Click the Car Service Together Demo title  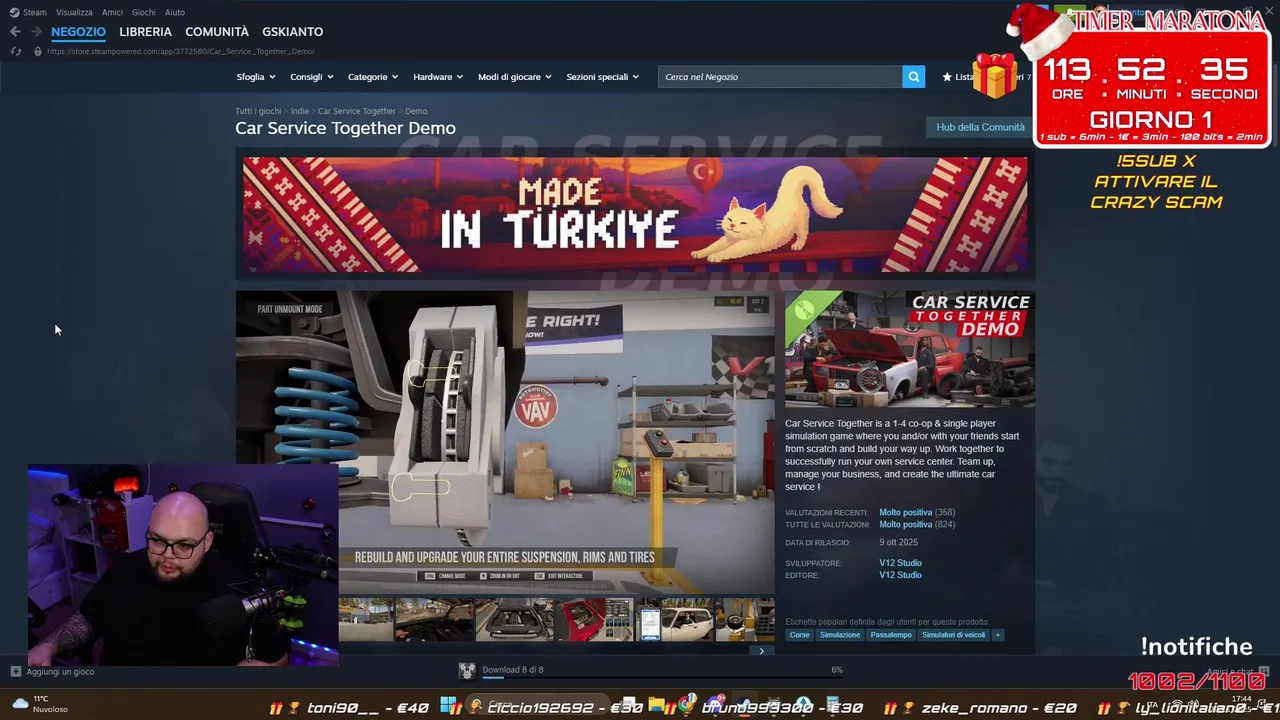pos(345,128)
